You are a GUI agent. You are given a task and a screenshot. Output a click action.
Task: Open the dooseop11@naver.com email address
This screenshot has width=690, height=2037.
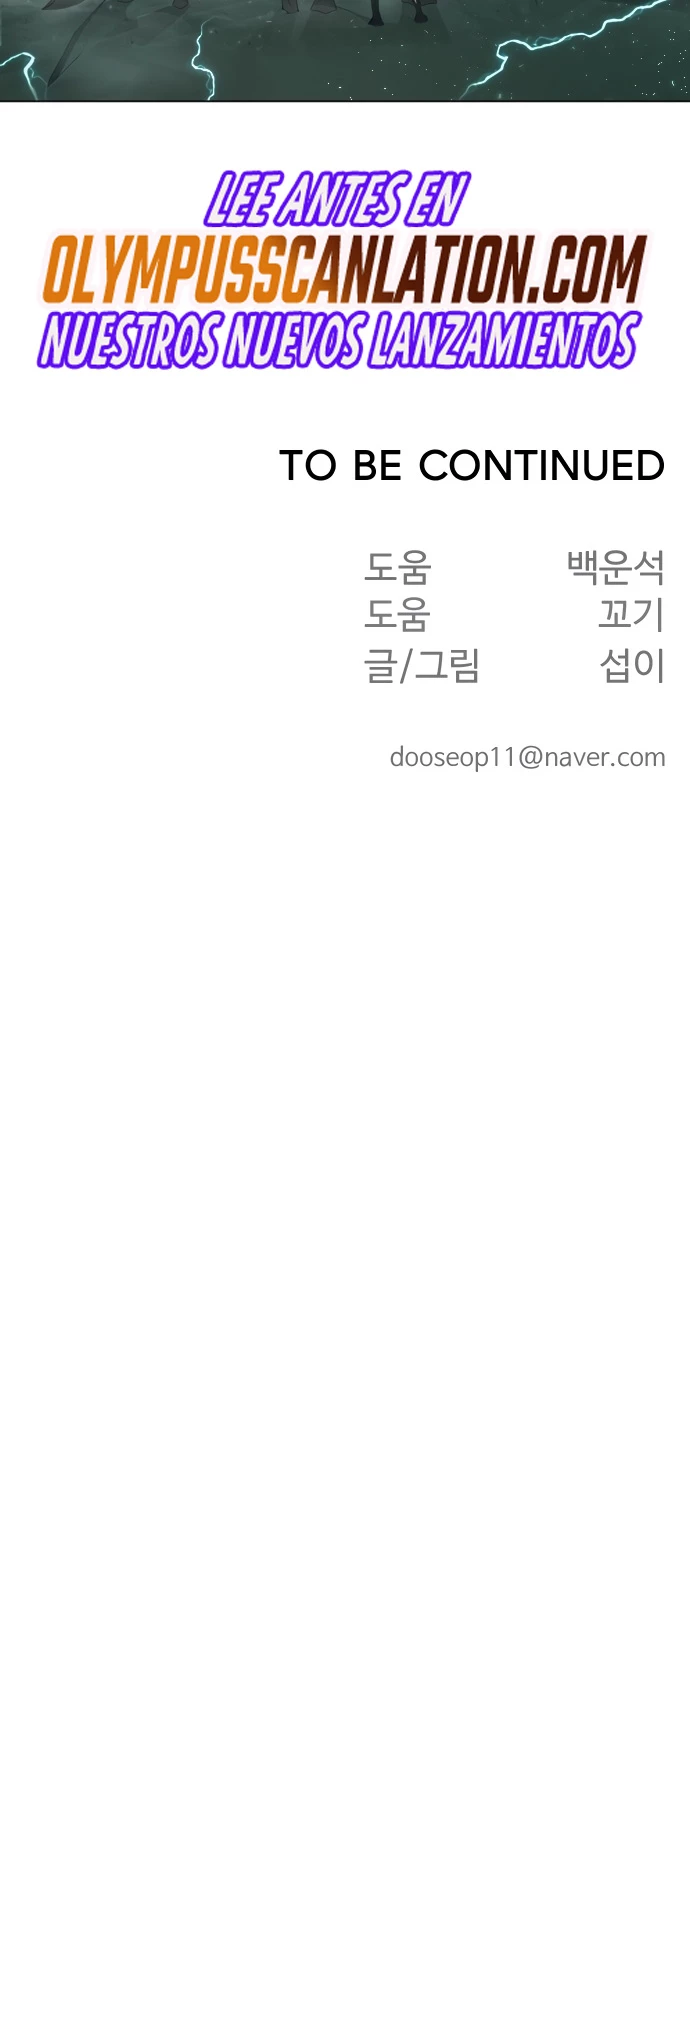coord(527,757)
